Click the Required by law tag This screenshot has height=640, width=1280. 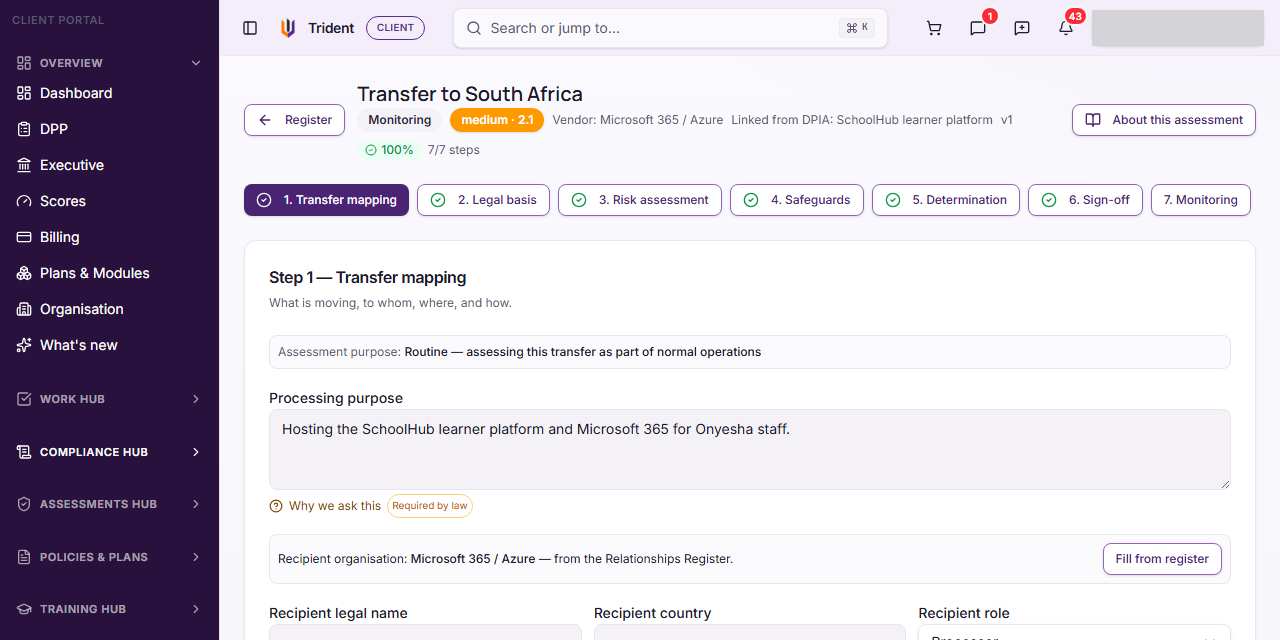point(430,506)
